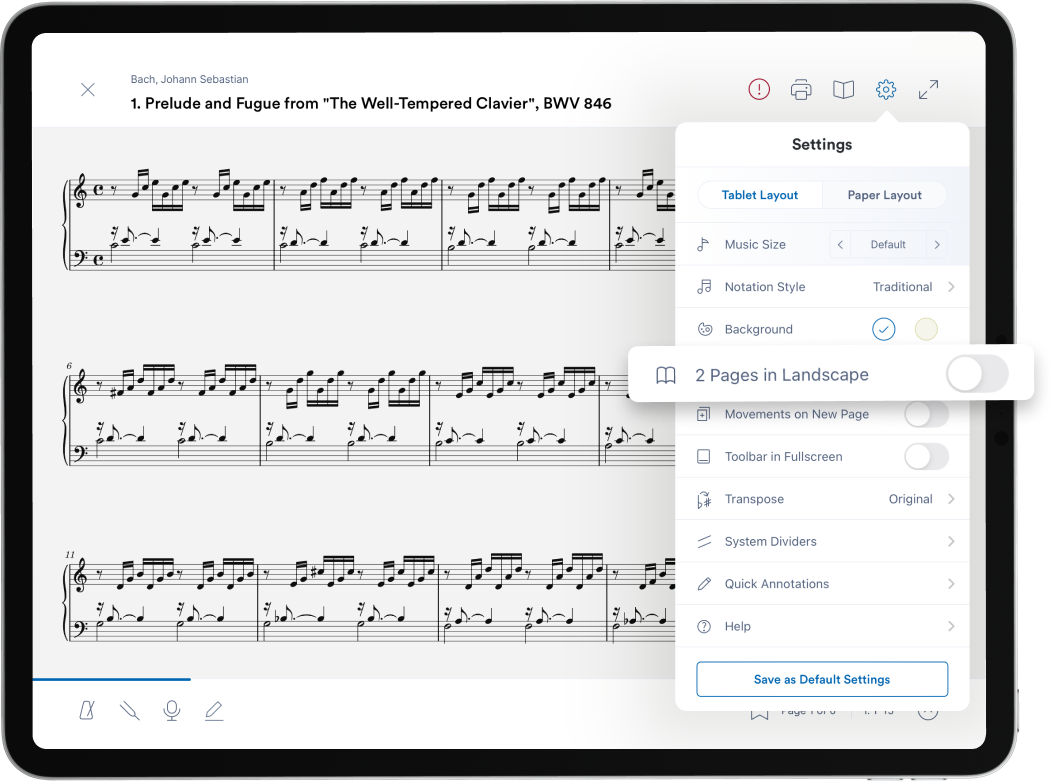The height and width of the screenshot is (782, 1055).
Task: Select the white background swatch with checkmark
Action: (883, 329)
